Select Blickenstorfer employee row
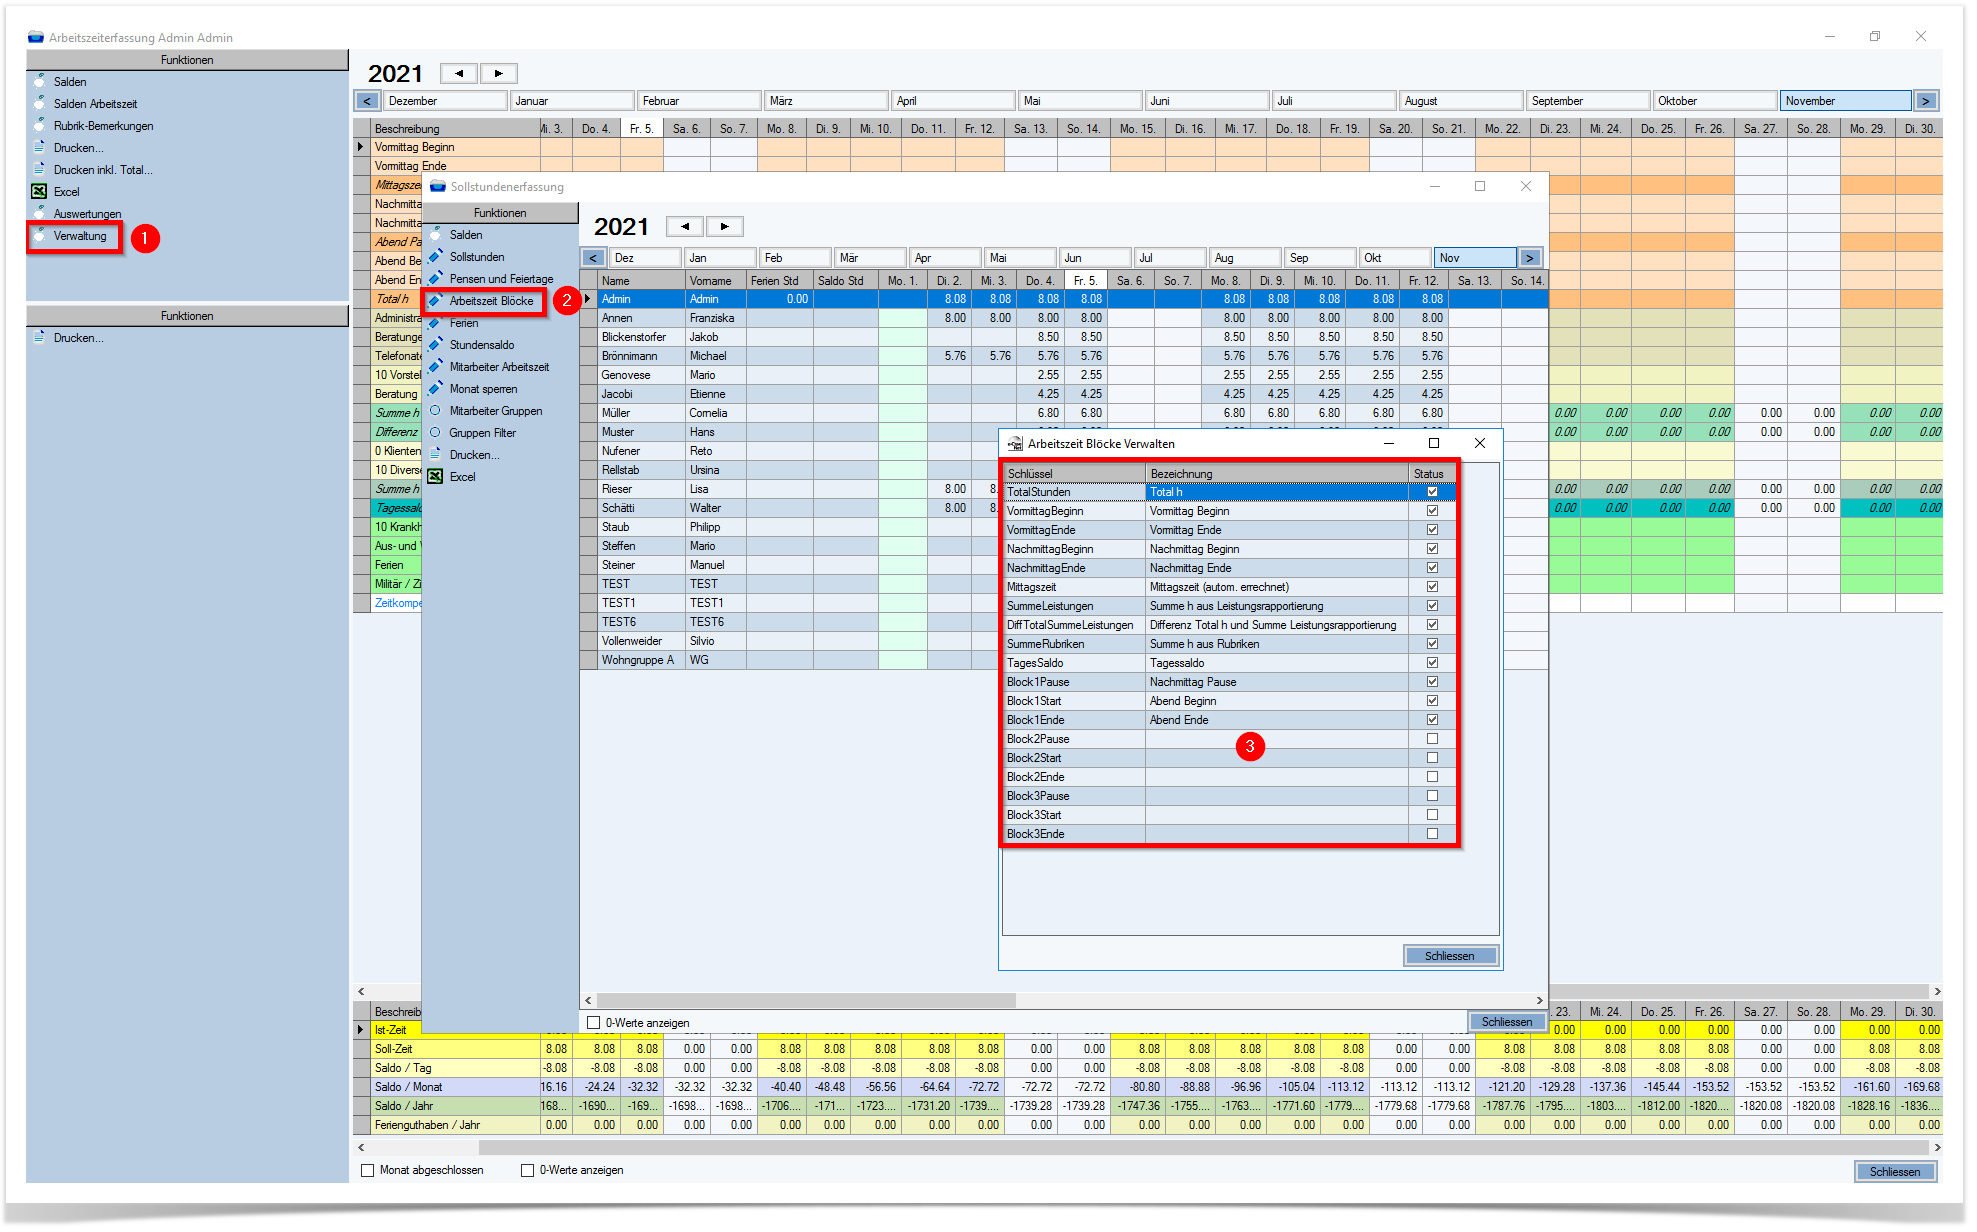The height and width of the screenshot is (1232, 1977). pos(1064,337)
